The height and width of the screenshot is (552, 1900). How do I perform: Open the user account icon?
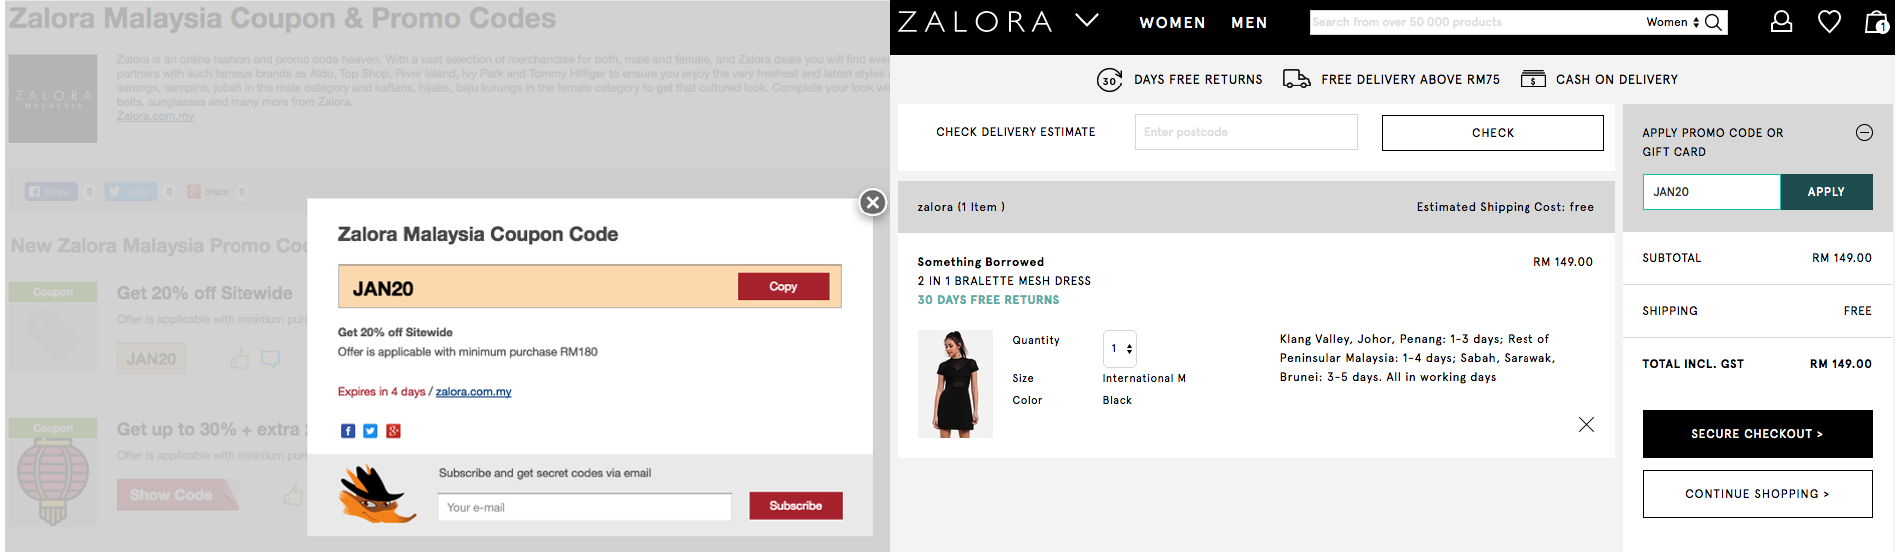[1781, 22]
